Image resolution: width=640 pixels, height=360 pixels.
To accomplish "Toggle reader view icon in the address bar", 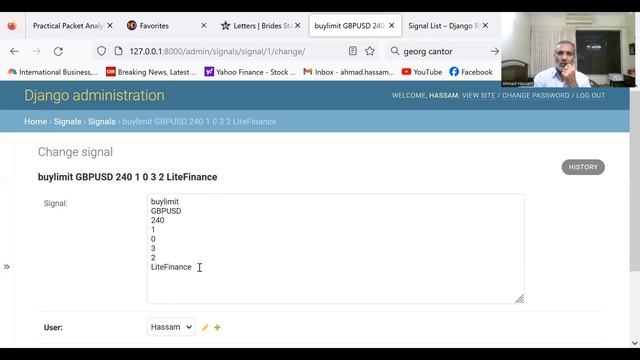I will [x=353, y=51].
